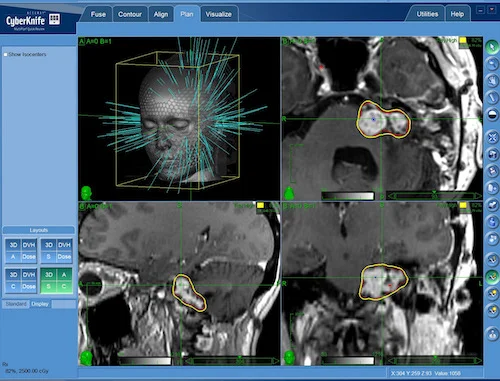Click green head orientation icon in sagittal view
This screenshot has height=381, width=500.
click(x=86, y=358)
